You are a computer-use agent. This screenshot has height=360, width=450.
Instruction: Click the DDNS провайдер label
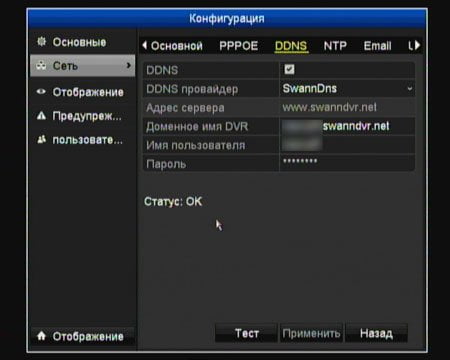click(x=192, y=89)
